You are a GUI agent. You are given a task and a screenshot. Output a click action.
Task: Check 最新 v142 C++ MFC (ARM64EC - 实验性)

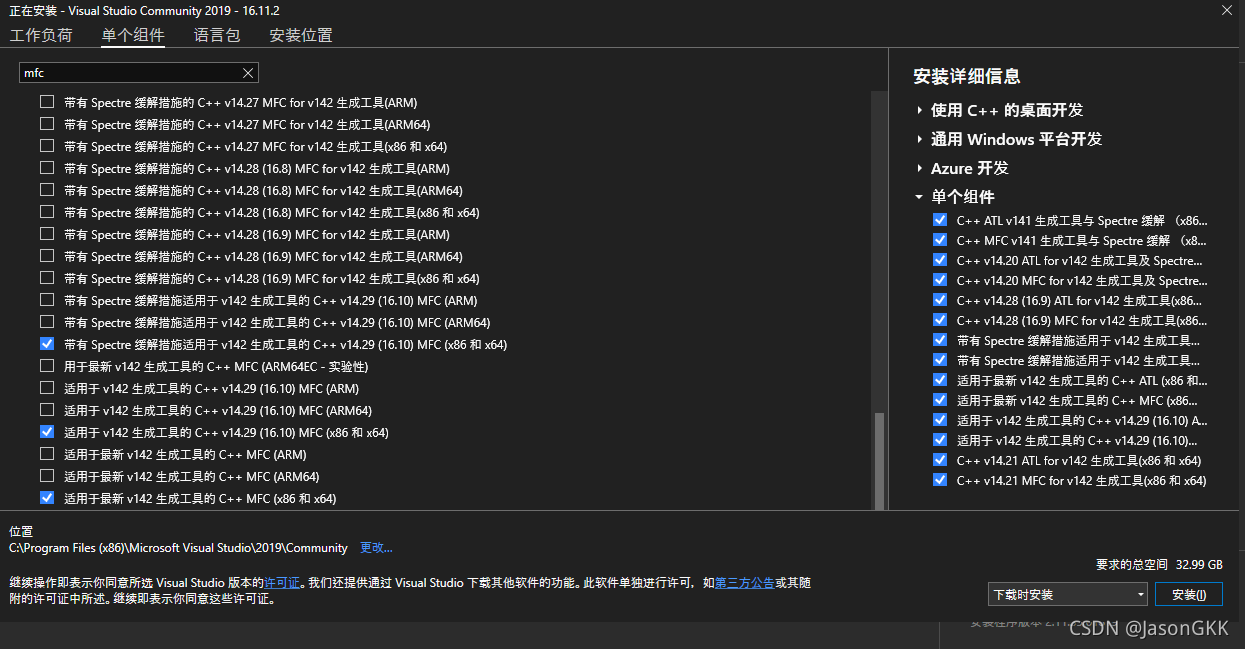click(x=47, y=366)
